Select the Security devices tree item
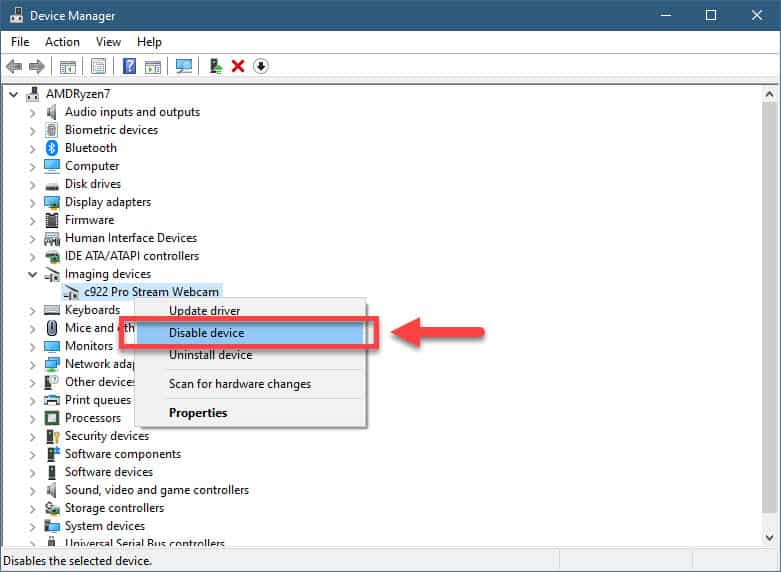The height and width of the screenshot is (572, 781). pos(107,436)
